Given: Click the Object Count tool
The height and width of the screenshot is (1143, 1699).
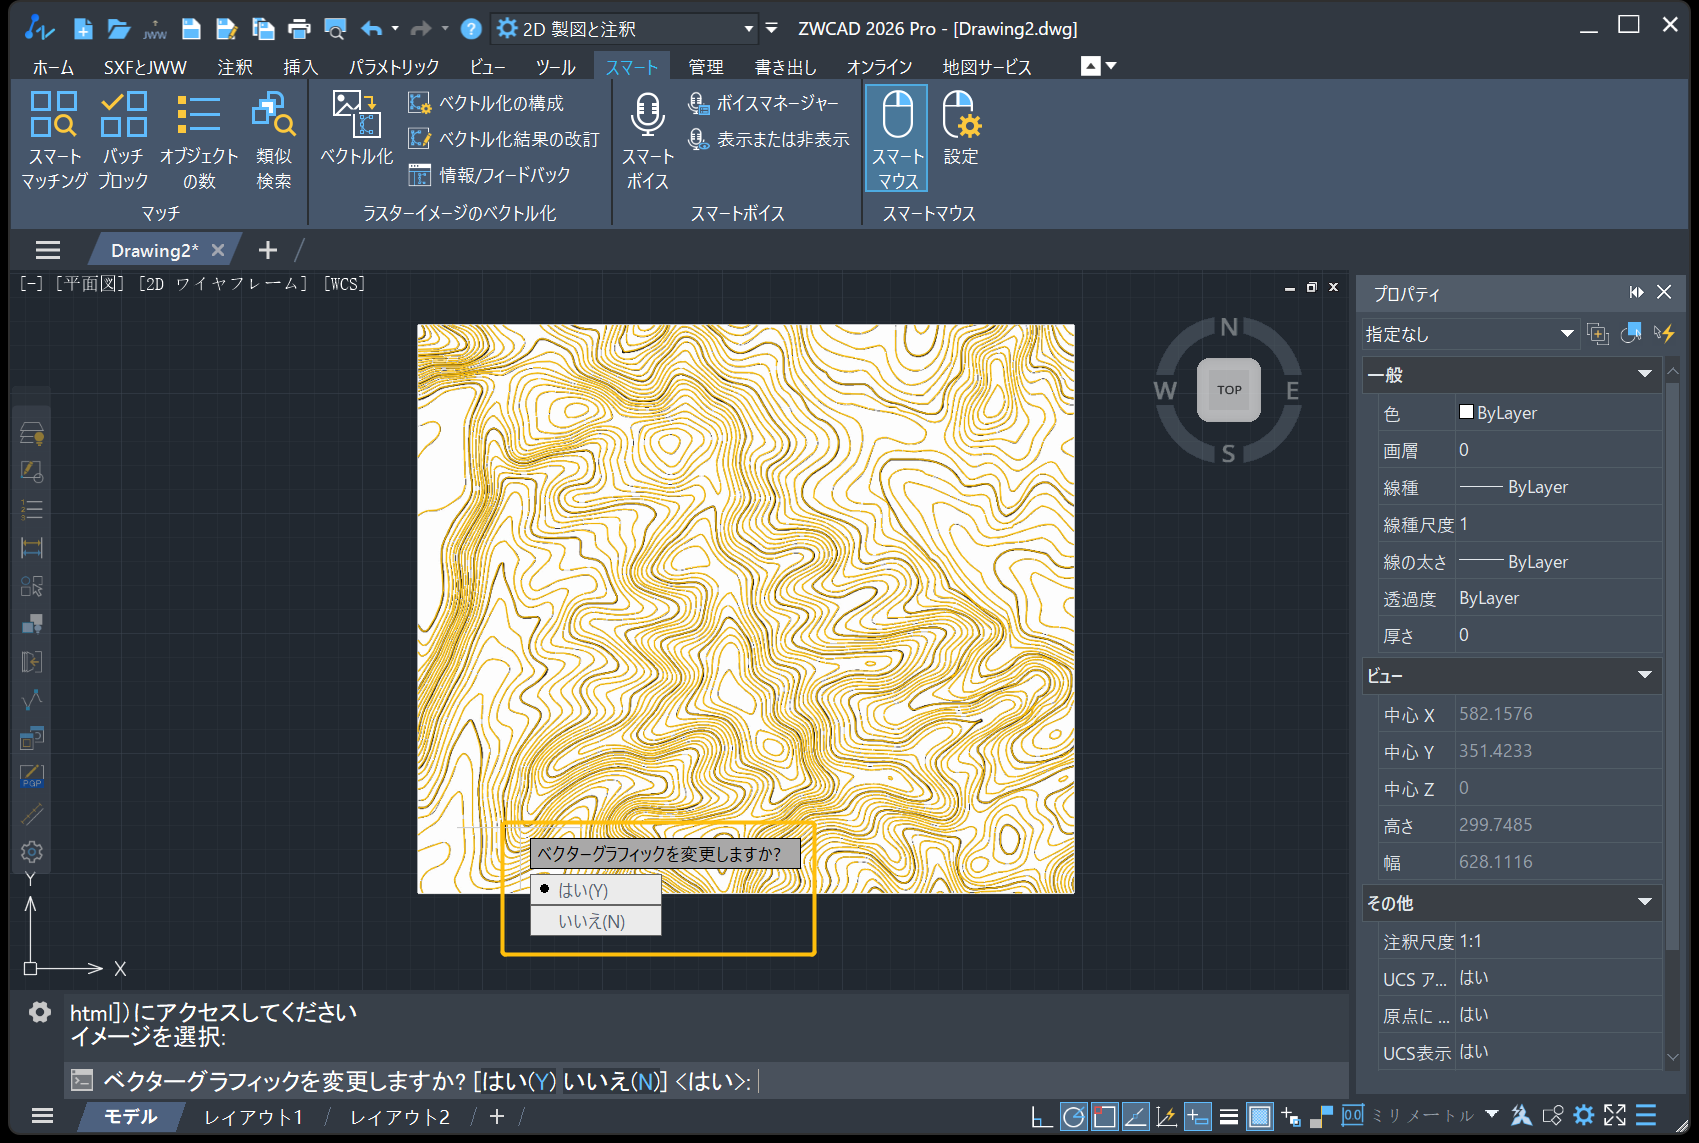Looking at the screenshot, I should click(199, 140).
